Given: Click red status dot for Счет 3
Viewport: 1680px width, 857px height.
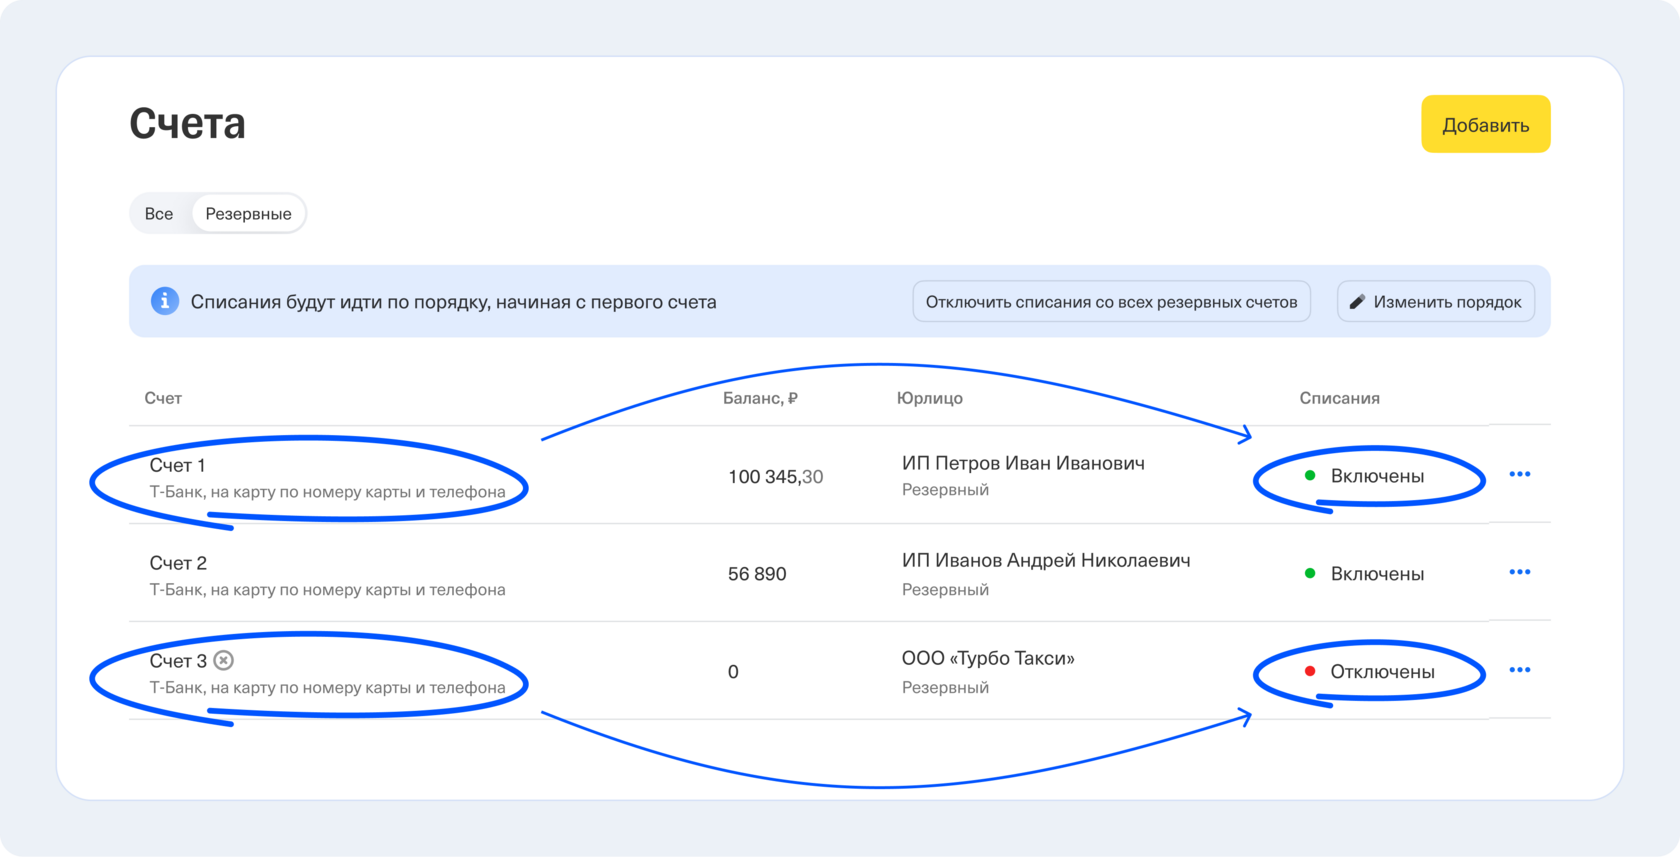Looking at the screenshot, I should [1310, 671].
